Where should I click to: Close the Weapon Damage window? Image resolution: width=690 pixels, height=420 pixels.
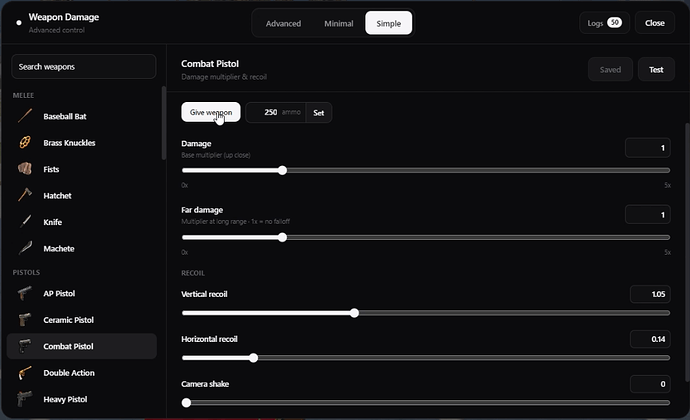coord(655,23)
